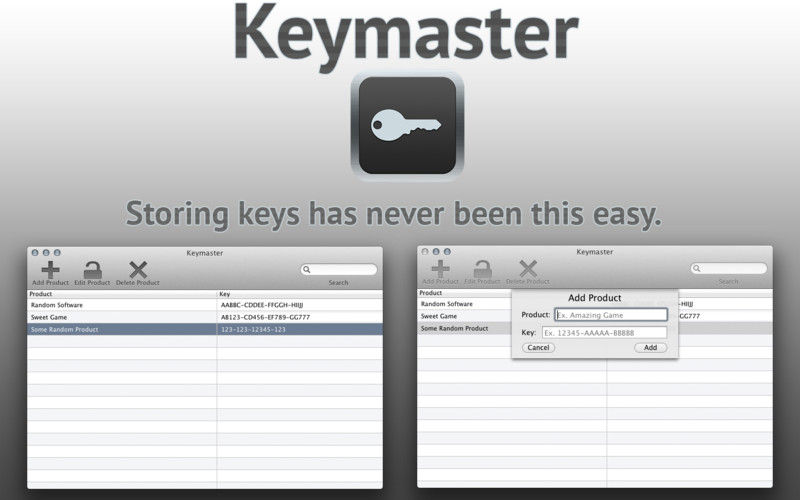Screen dimensions: 800x500
Task: Cancel the Add Product dialog
Action: coord(538,347)
